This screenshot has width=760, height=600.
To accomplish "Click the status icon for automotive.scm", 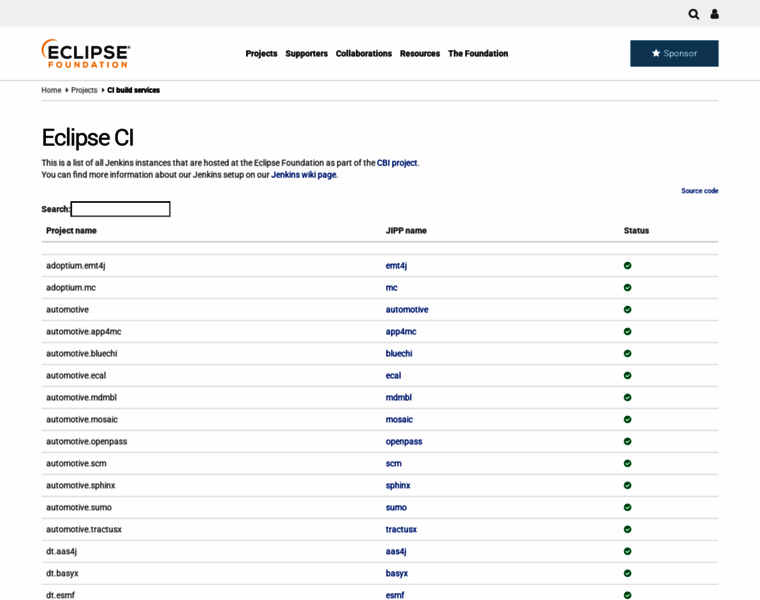I will click(627, 463).
